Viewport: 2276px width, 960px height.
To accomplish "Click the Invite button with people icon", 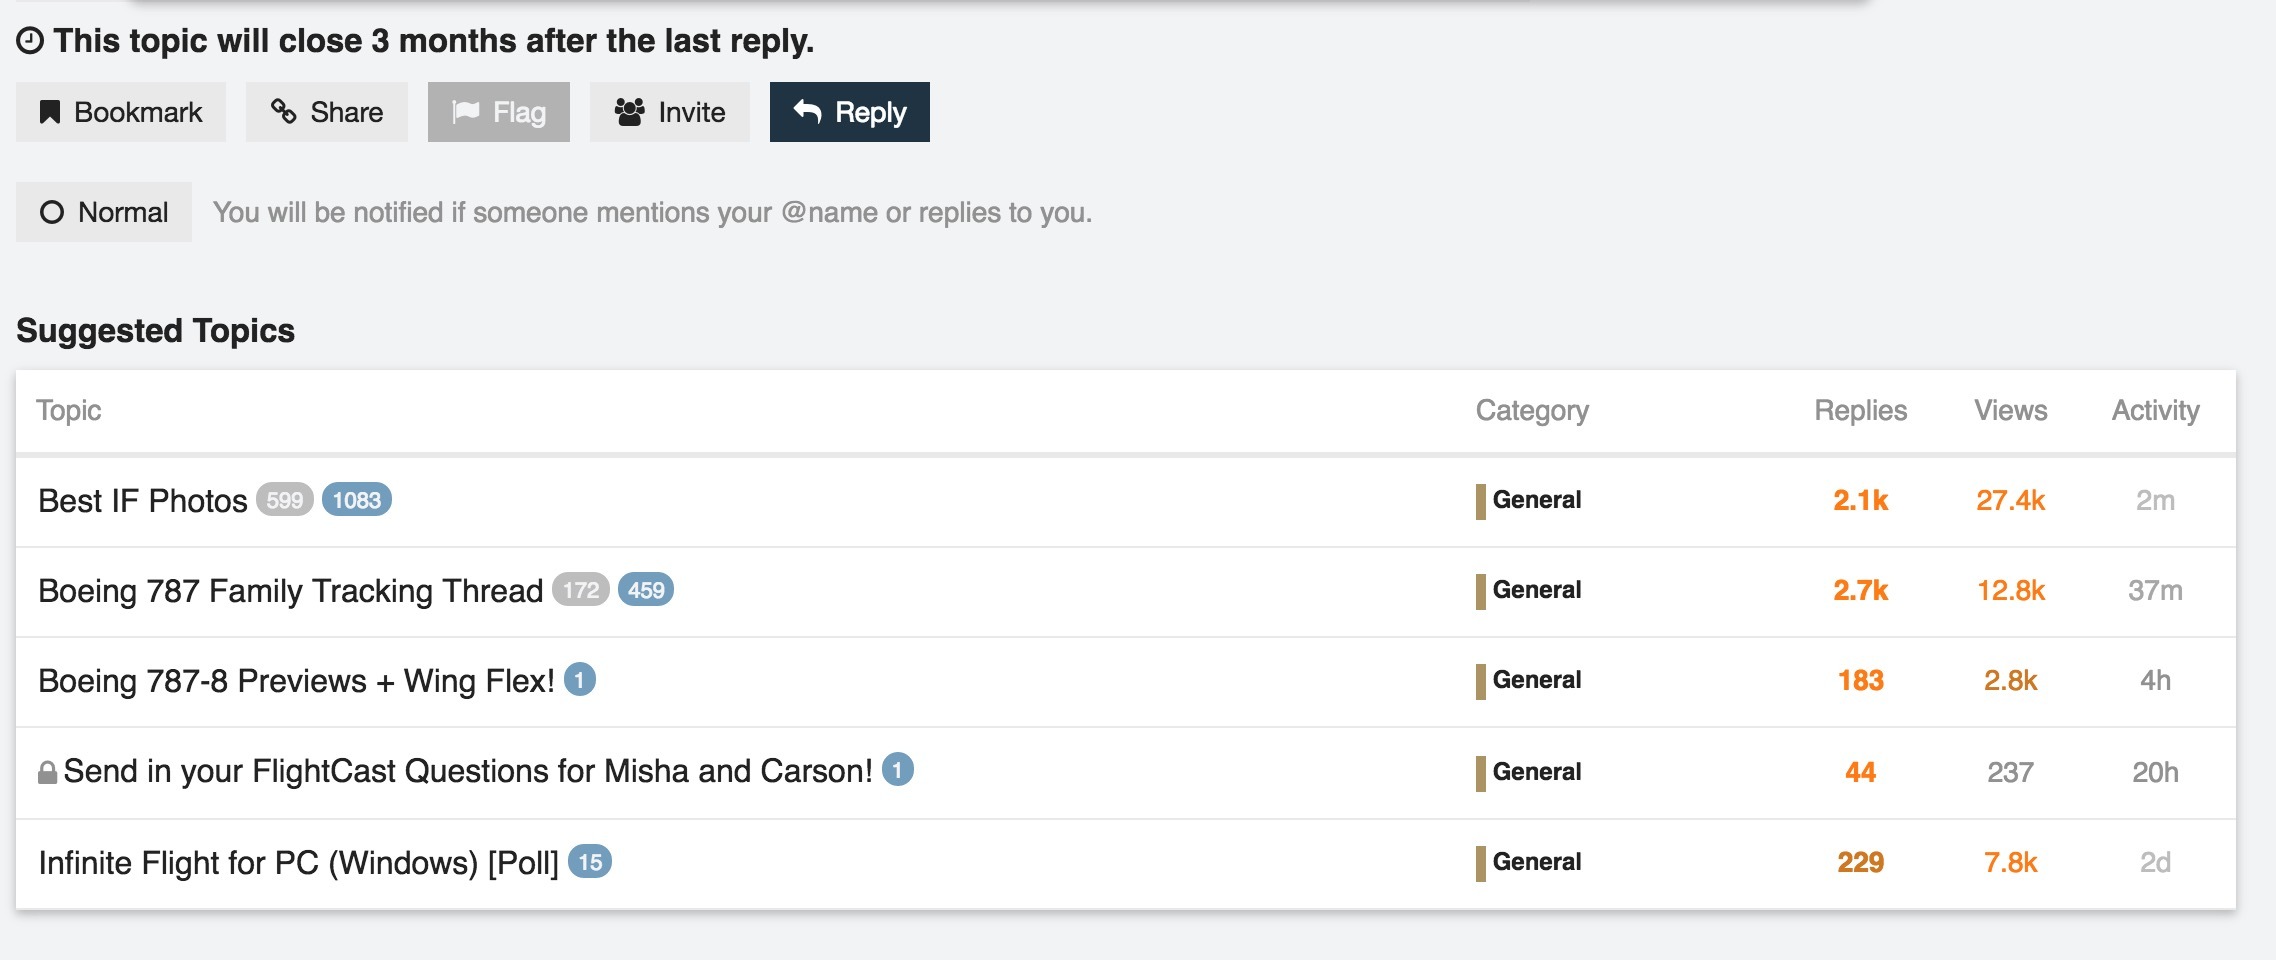I will (x=670, y=112).
